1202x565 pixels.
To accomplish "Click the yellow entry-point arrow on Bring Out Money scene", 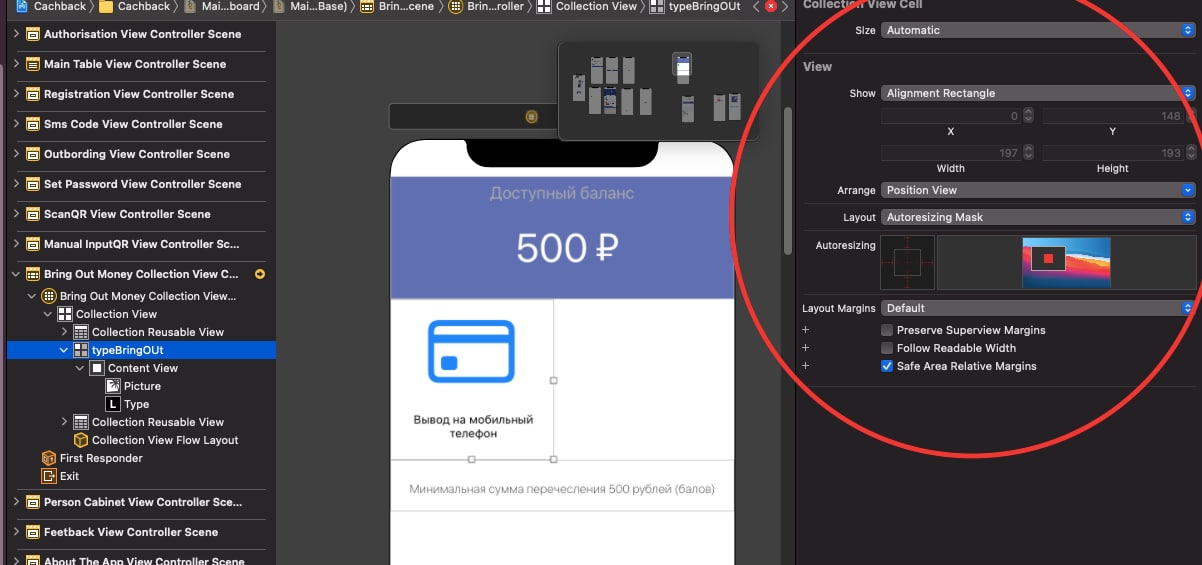I will click(x=260, y=274).
